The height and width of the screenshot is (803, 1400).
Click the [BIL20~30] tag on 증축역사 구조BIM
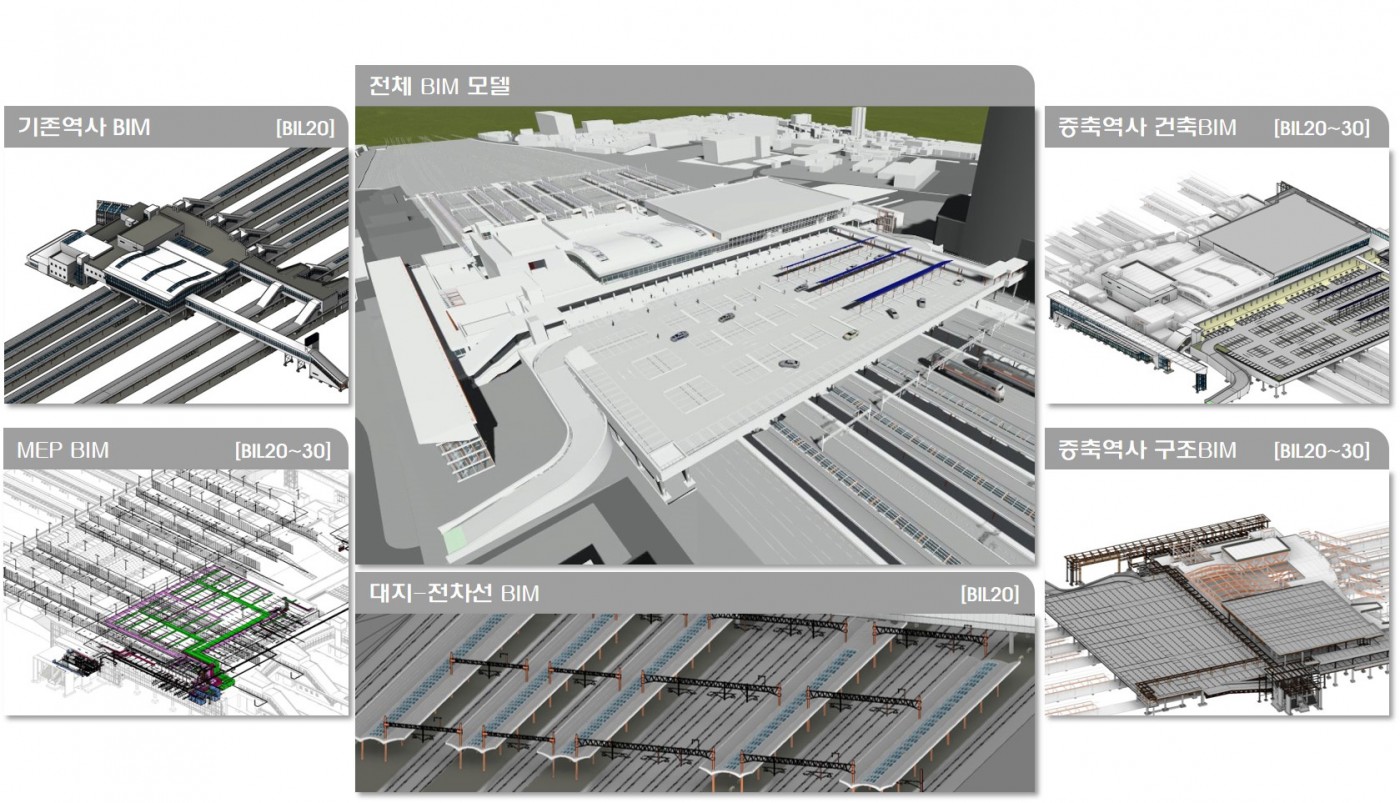point(1322,451)
